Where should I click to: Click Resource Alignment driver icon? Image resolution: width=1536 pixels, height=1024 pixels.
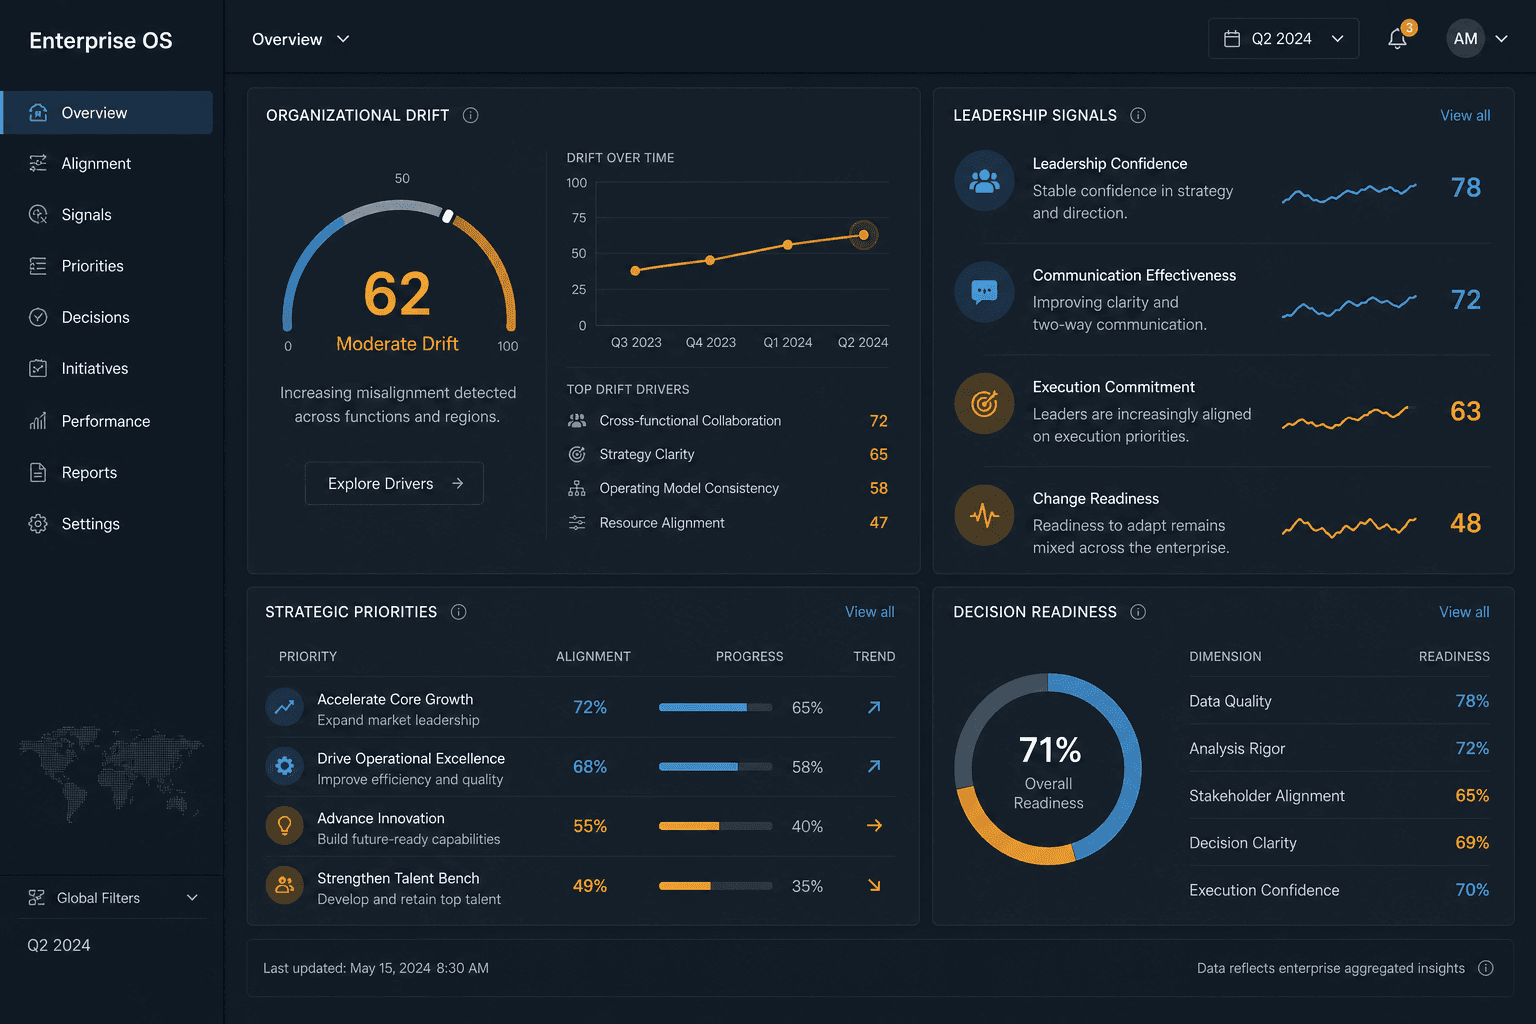577,522
